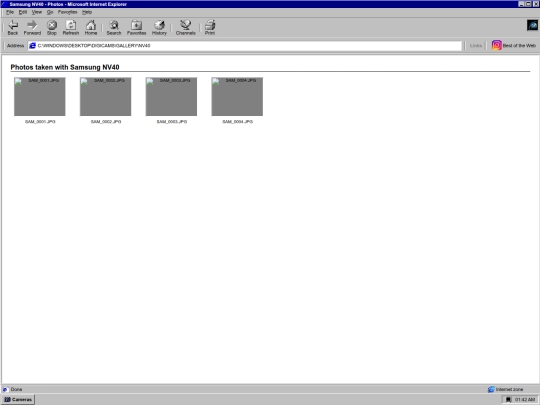Click the taskbar clock

[x=525, y=399]
